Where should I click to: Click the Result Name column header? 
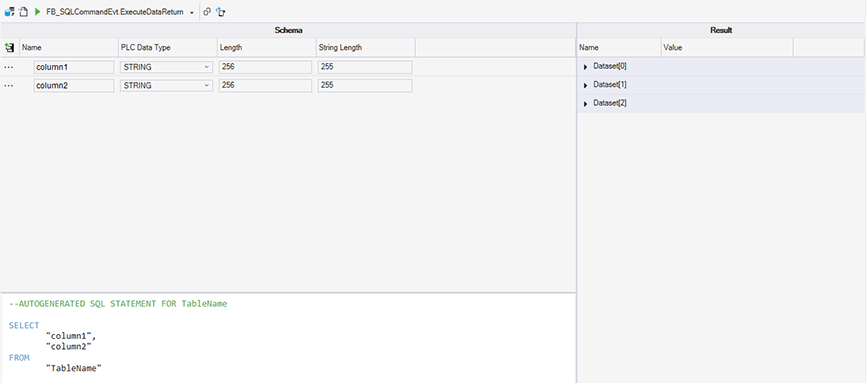tap(619, 48)
